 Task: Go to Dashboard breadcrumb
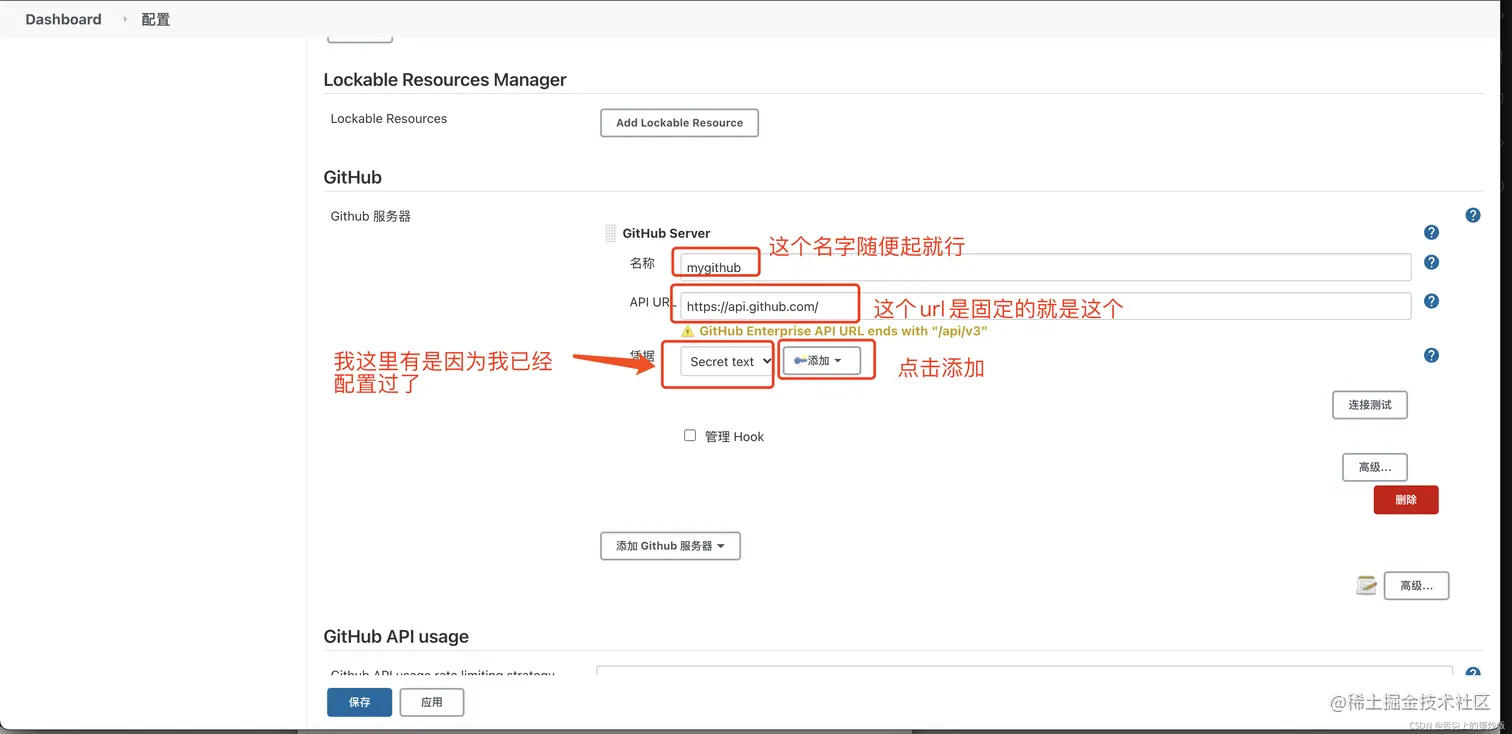click(63, 19)
